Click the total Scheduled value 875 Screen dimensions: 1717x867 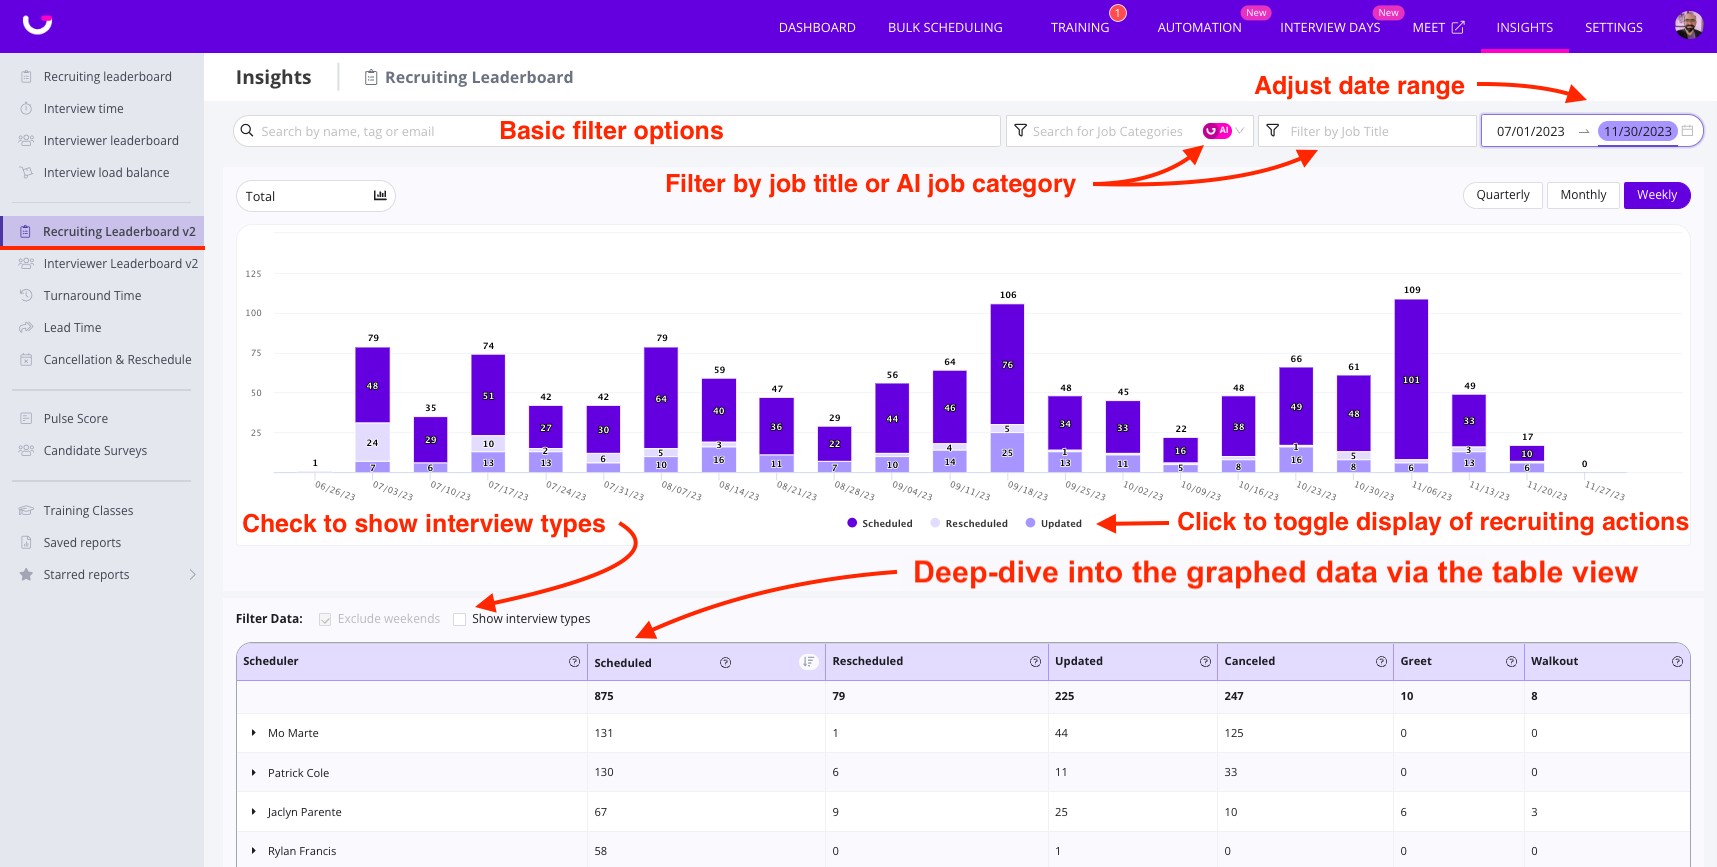point(604,696)
